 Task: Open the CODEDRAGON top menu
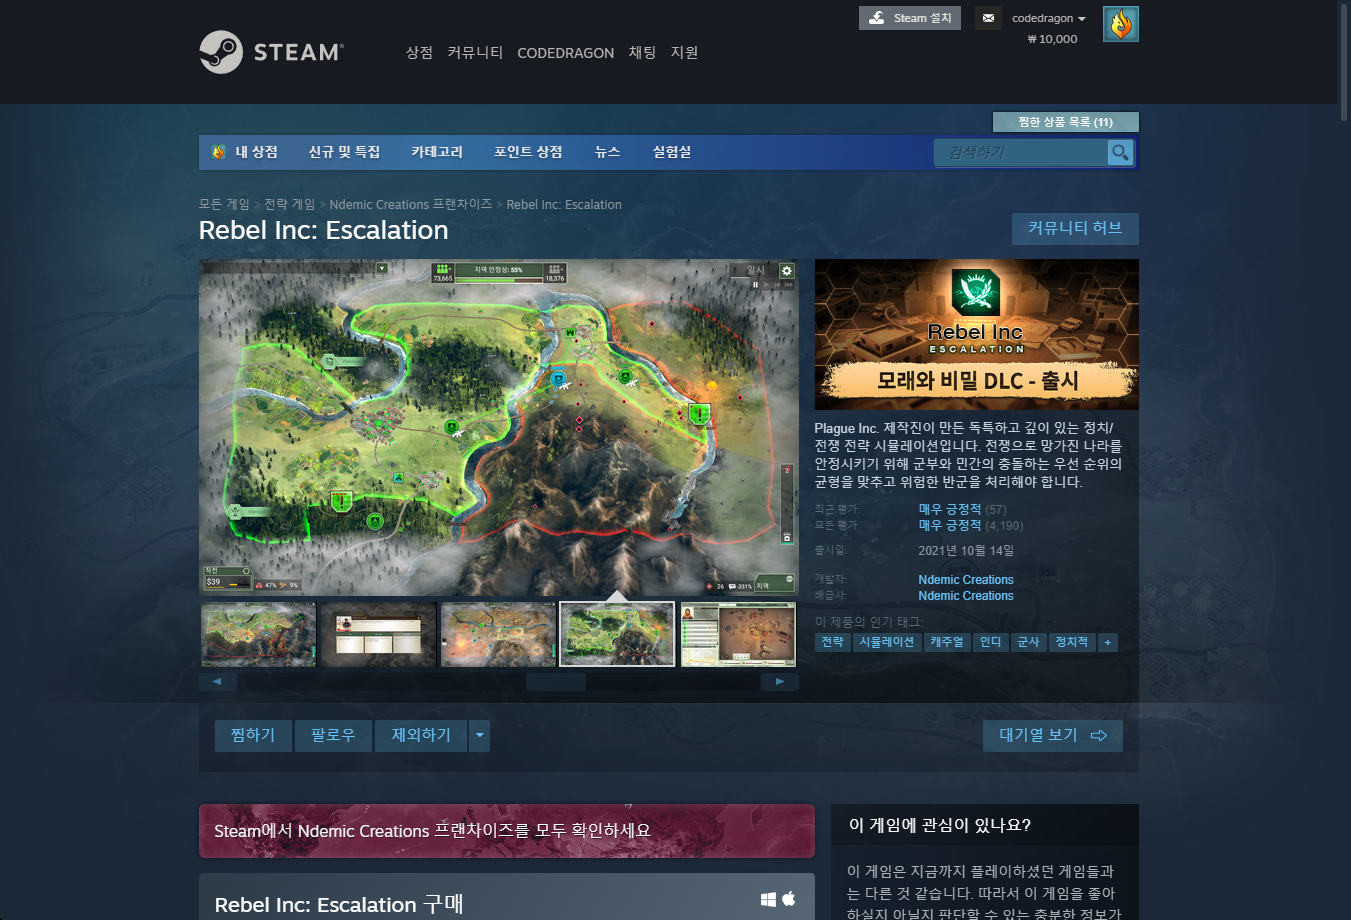(565, 53)
